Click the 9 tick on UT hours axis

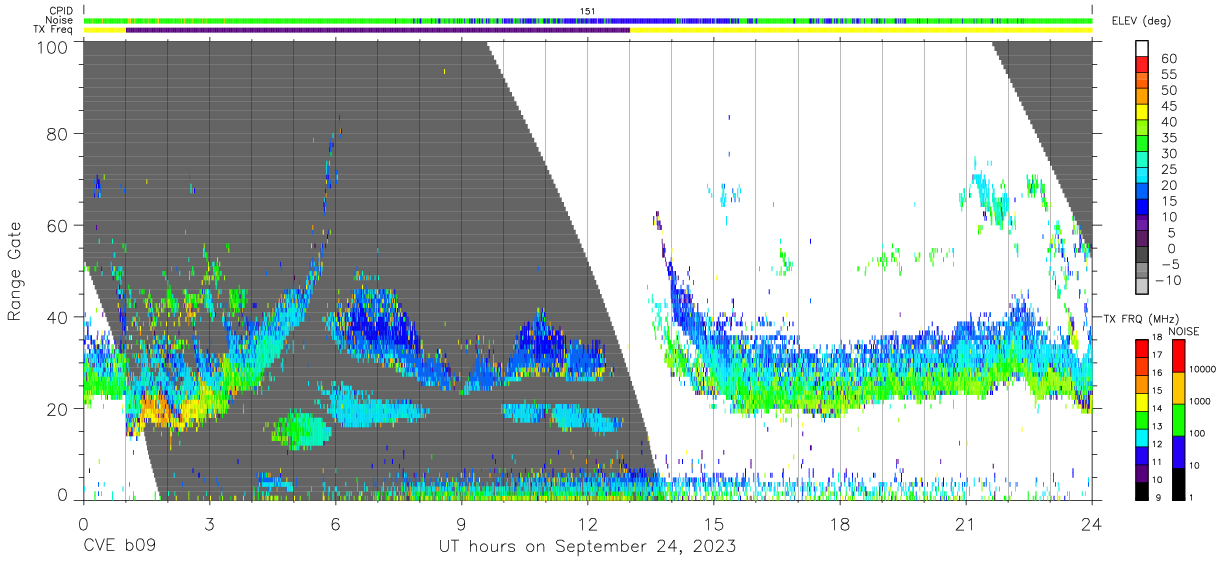(461, 523)
